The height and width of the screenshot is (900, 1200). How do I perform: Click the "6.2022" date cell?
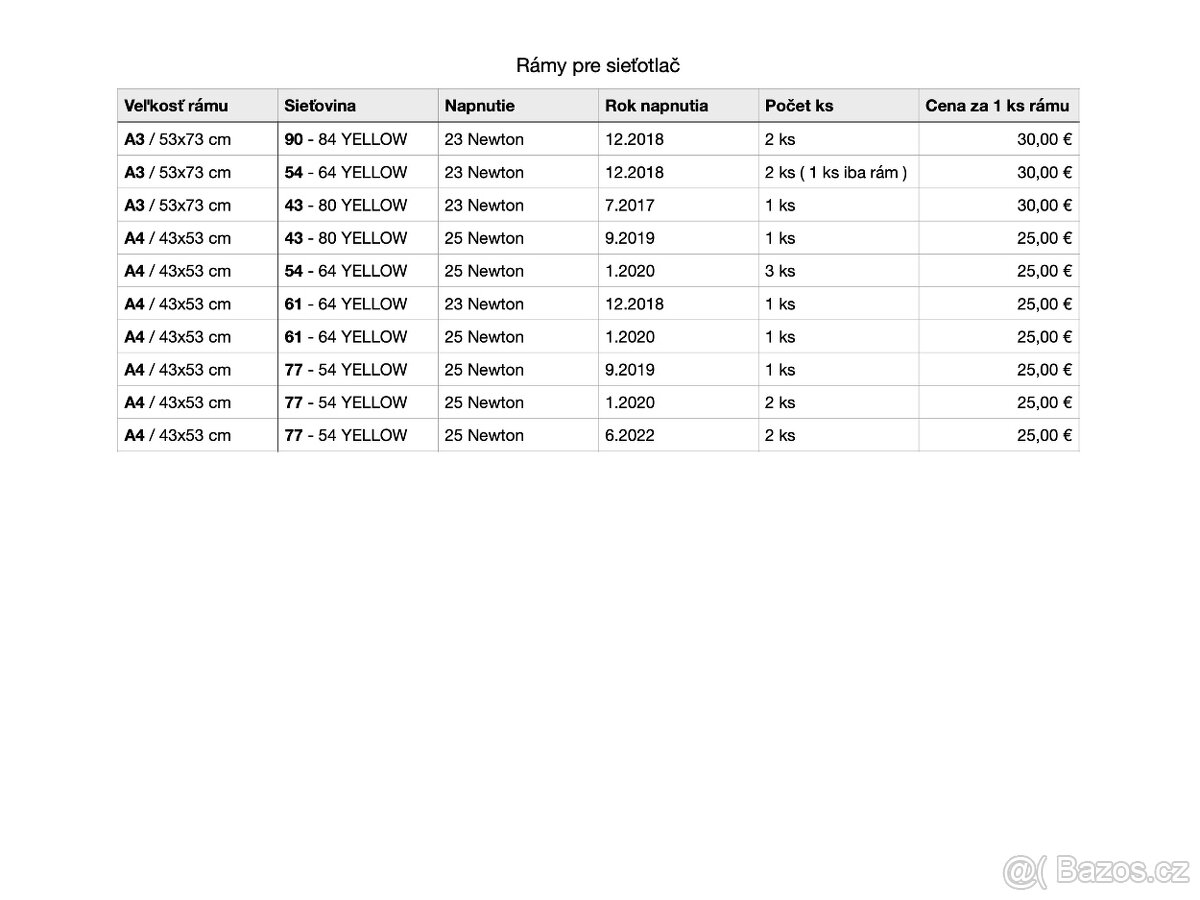[630, 435]
